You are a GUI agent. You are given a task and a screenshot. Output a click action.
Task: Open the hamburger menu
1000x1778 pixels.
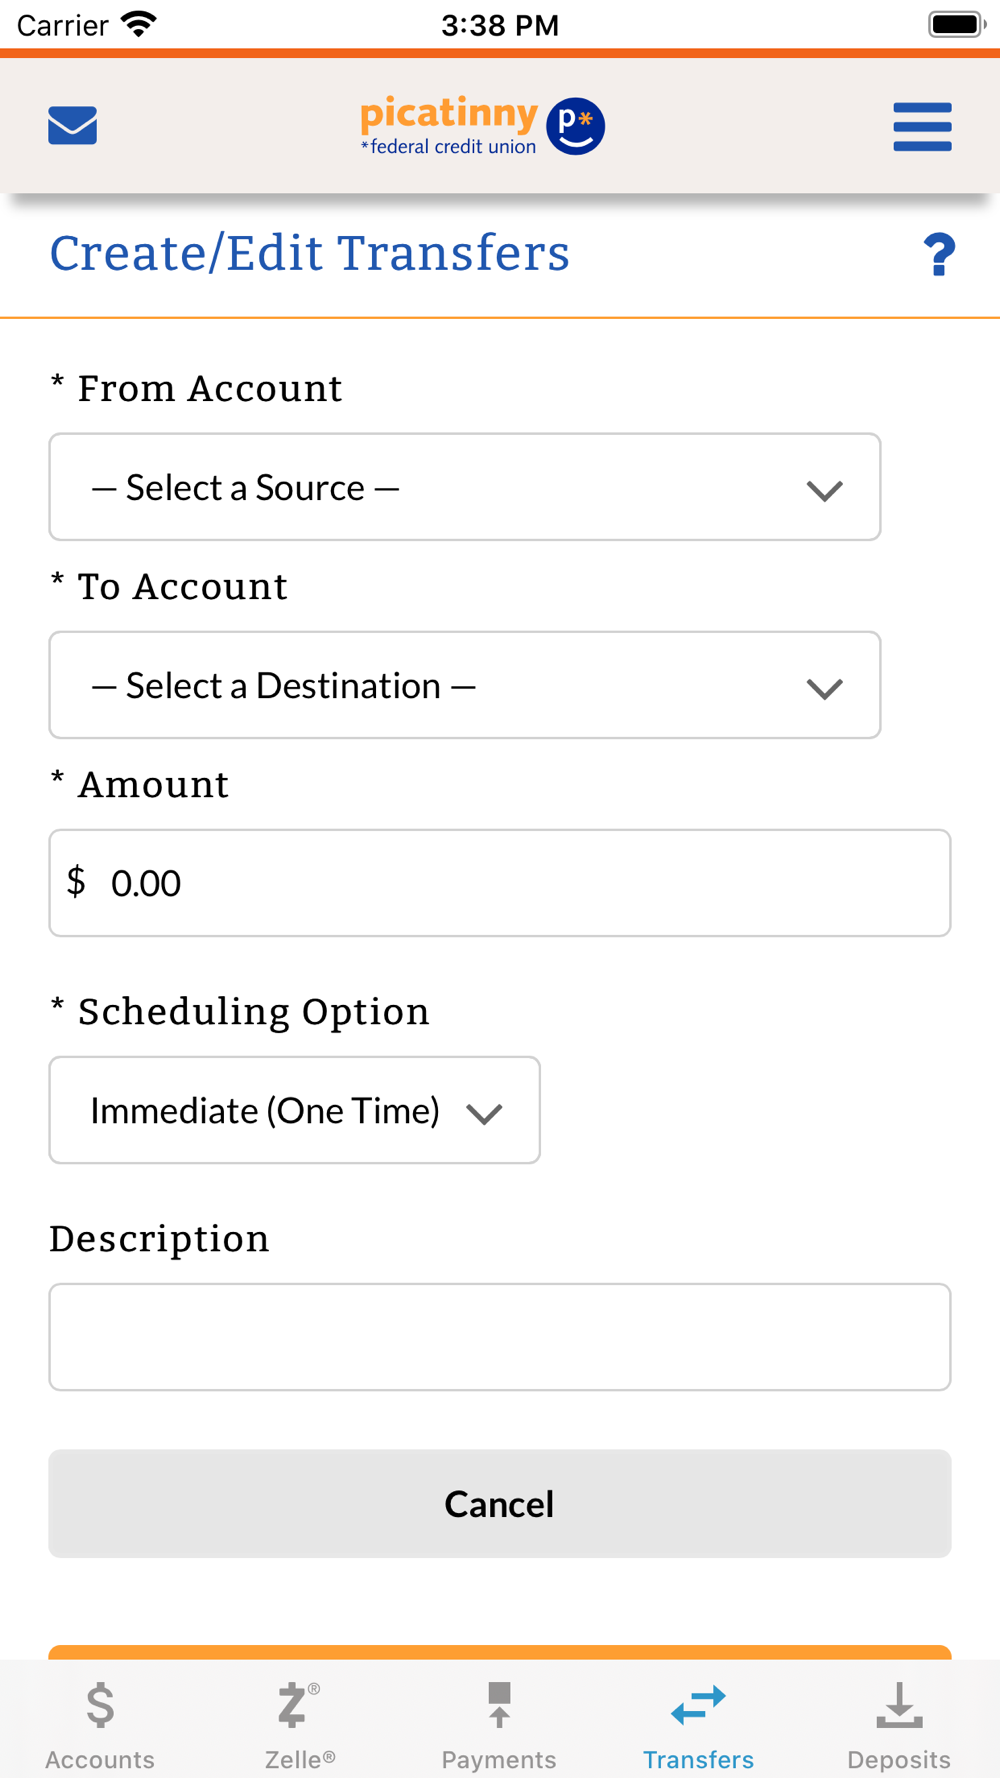pos(922,127)
